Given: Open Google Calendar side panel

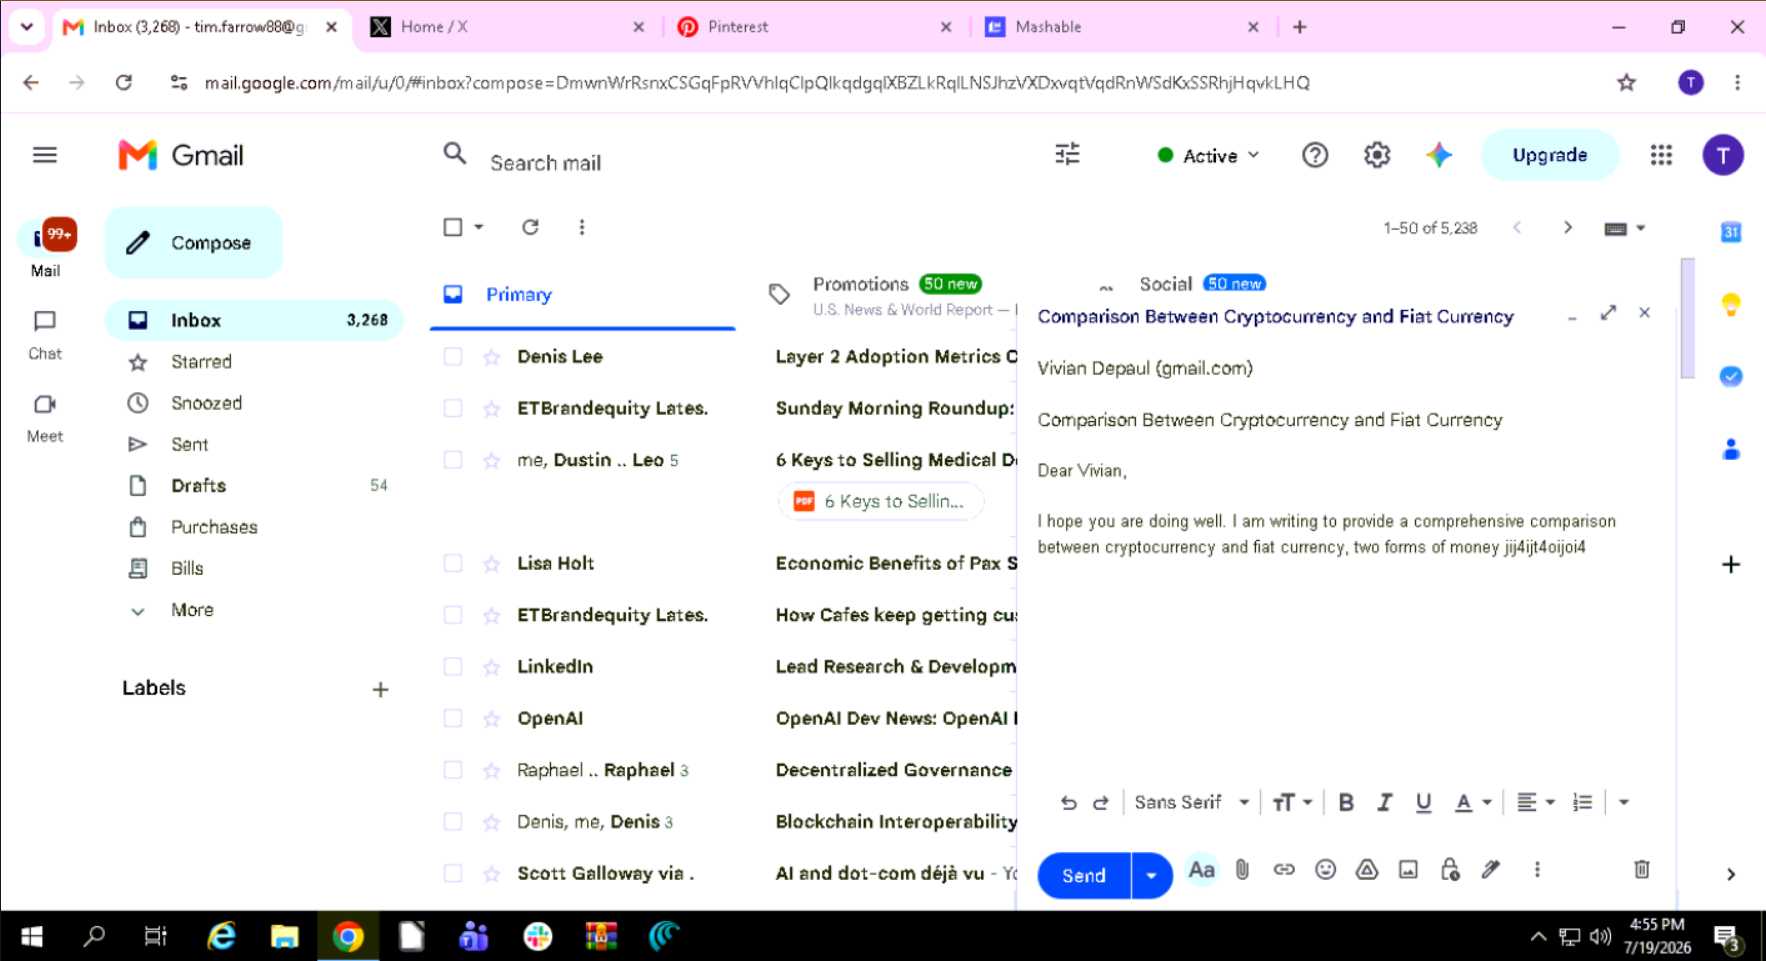Looking at the screenshot, I should click(x=1731, y=232).
